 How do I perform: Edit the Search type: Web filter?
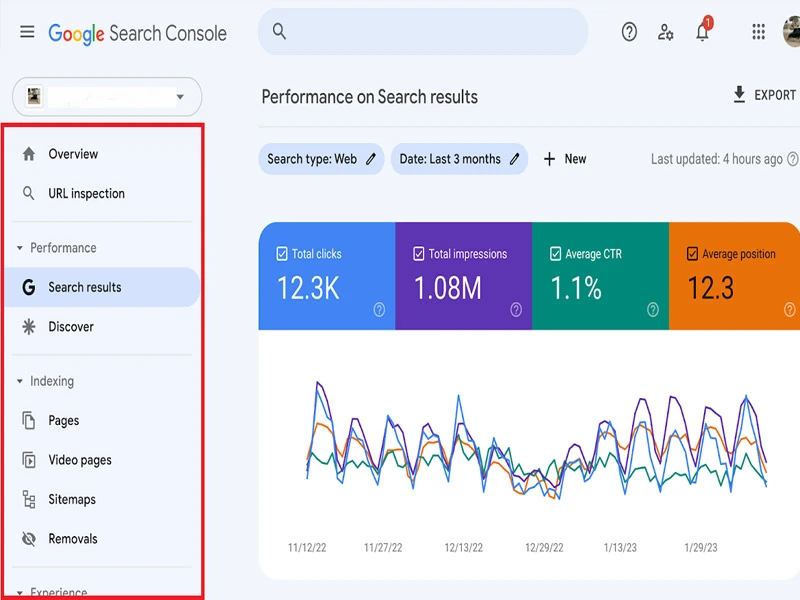tap(321, 159)
